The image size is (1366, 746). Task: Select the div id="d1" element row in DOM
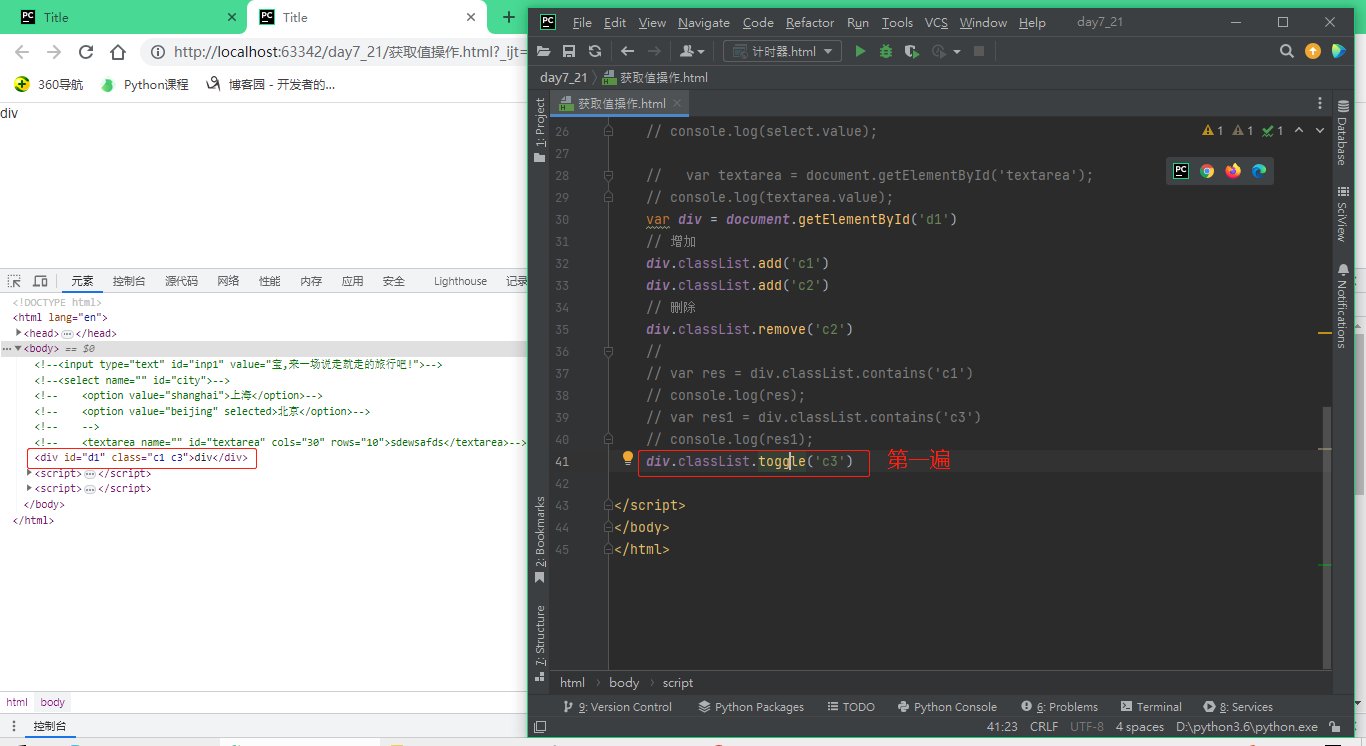(141, 458)
